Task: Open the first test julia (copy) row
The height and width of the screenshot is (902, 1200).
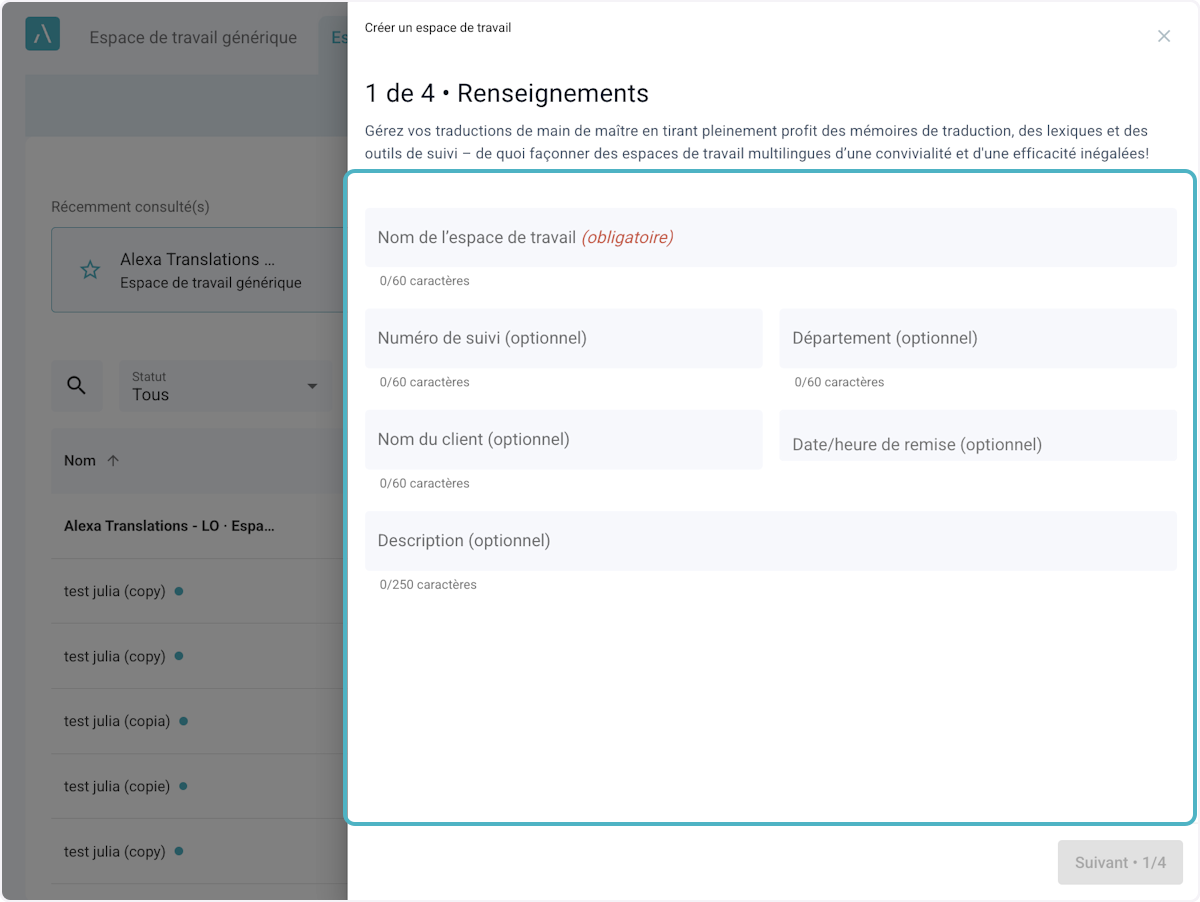Action: [115, 591]
